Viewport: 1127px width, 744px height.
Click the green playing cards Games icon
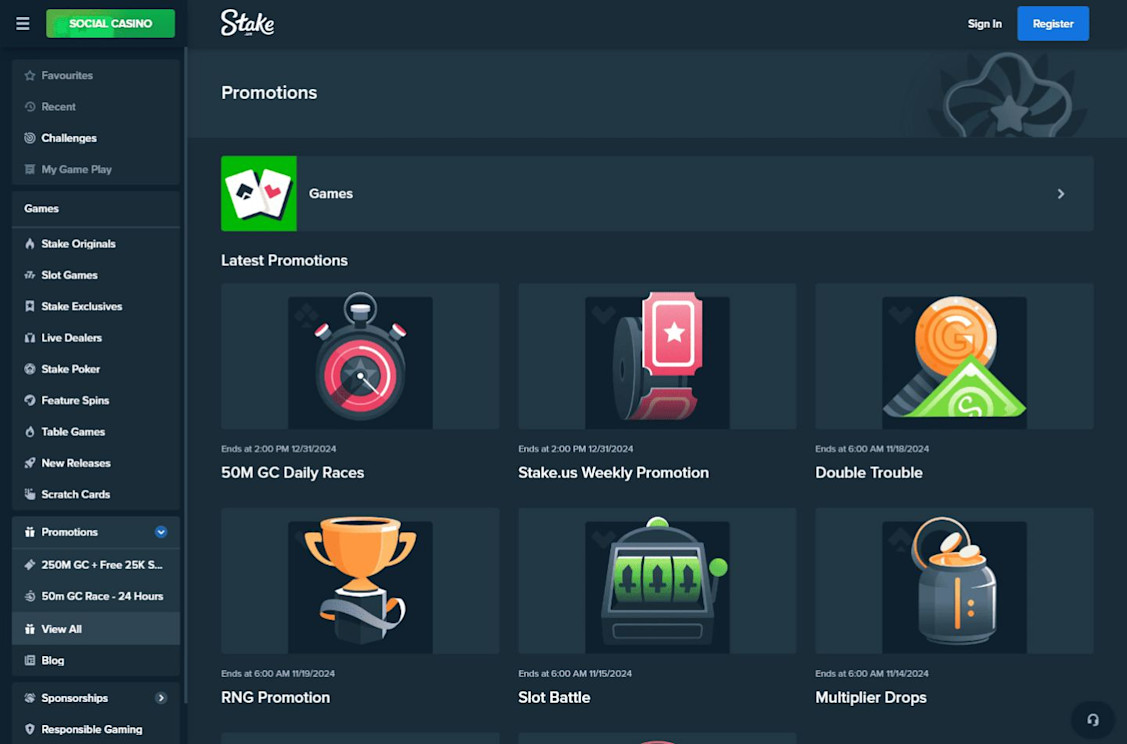[259, 193]
